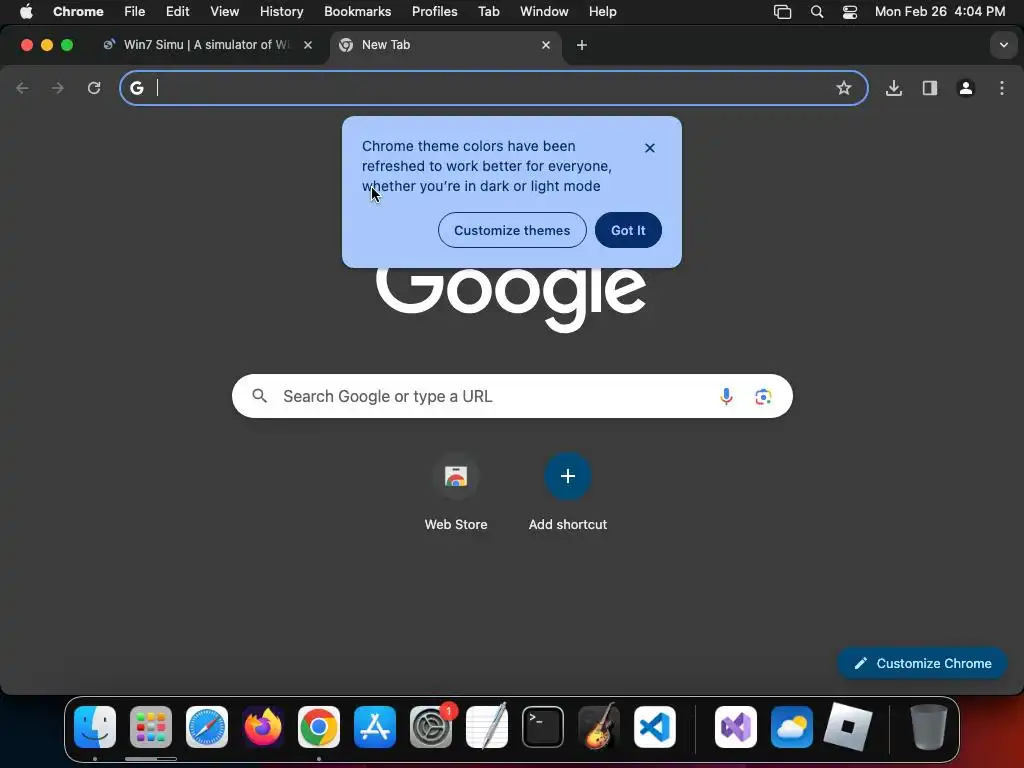Open the View menu
This screenshot has height=768, width=1024.
click(x=224, y=12)
